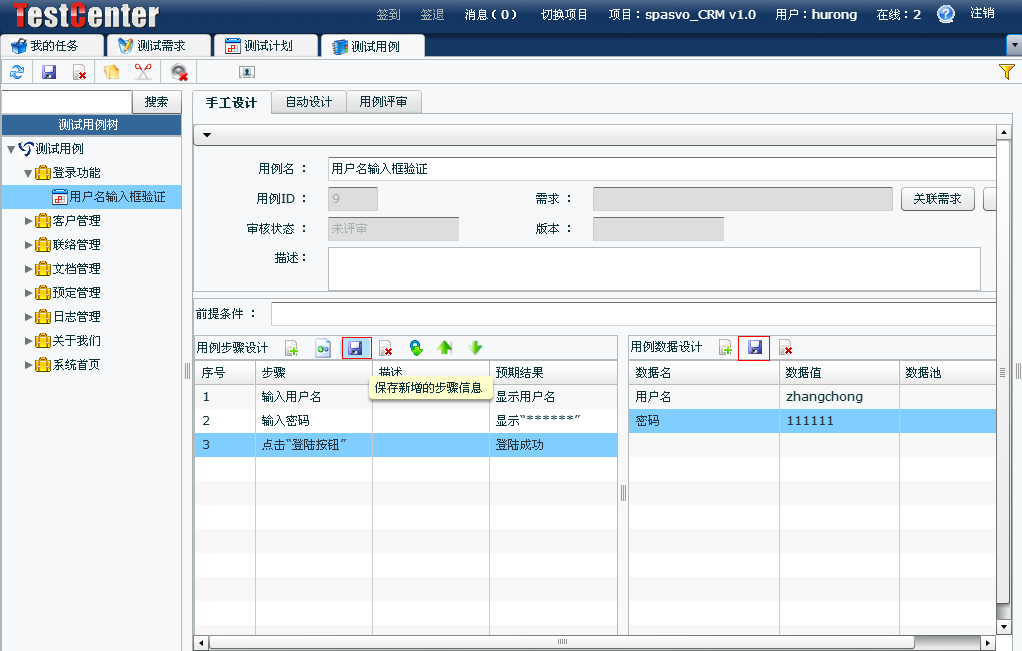This screenshot has height=651, width=1022.
Task: Click the add step icon in 用例步骤设计
Action: 292,348
